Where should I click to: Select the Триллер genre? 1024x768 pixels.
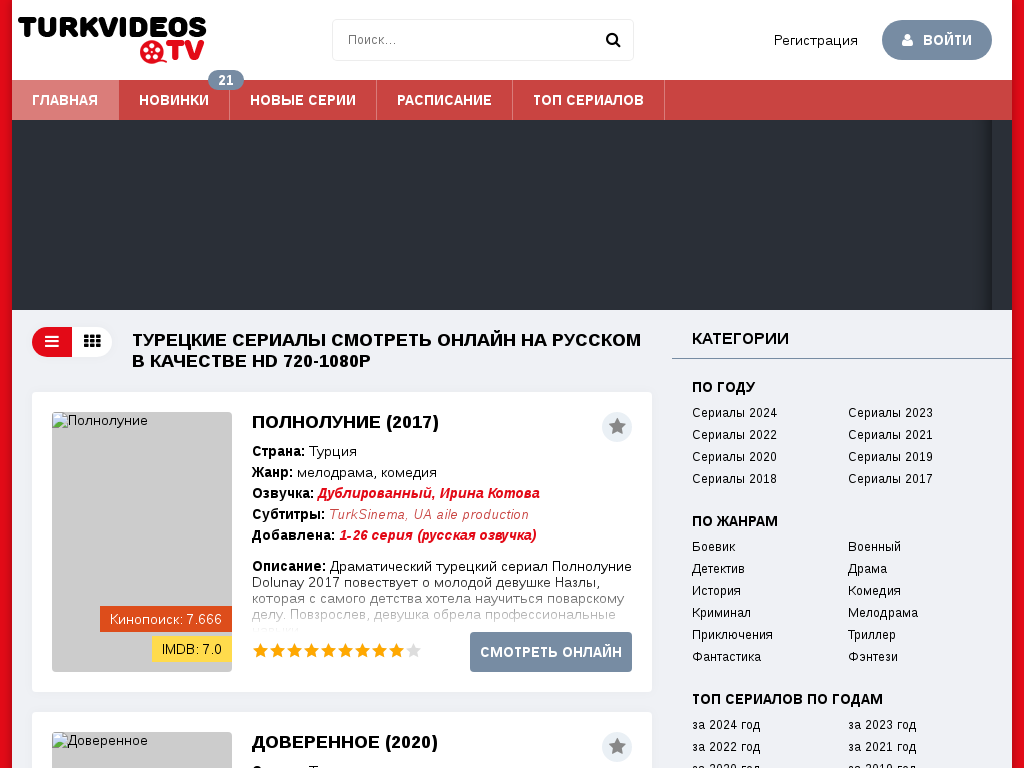coord(872,635)
